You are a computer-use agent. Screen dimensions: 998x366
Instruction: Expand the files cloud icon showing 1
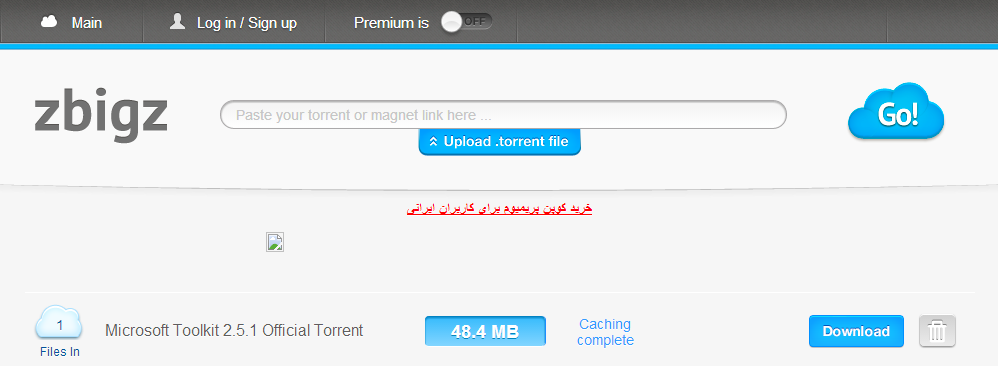[x=59, y=323]
